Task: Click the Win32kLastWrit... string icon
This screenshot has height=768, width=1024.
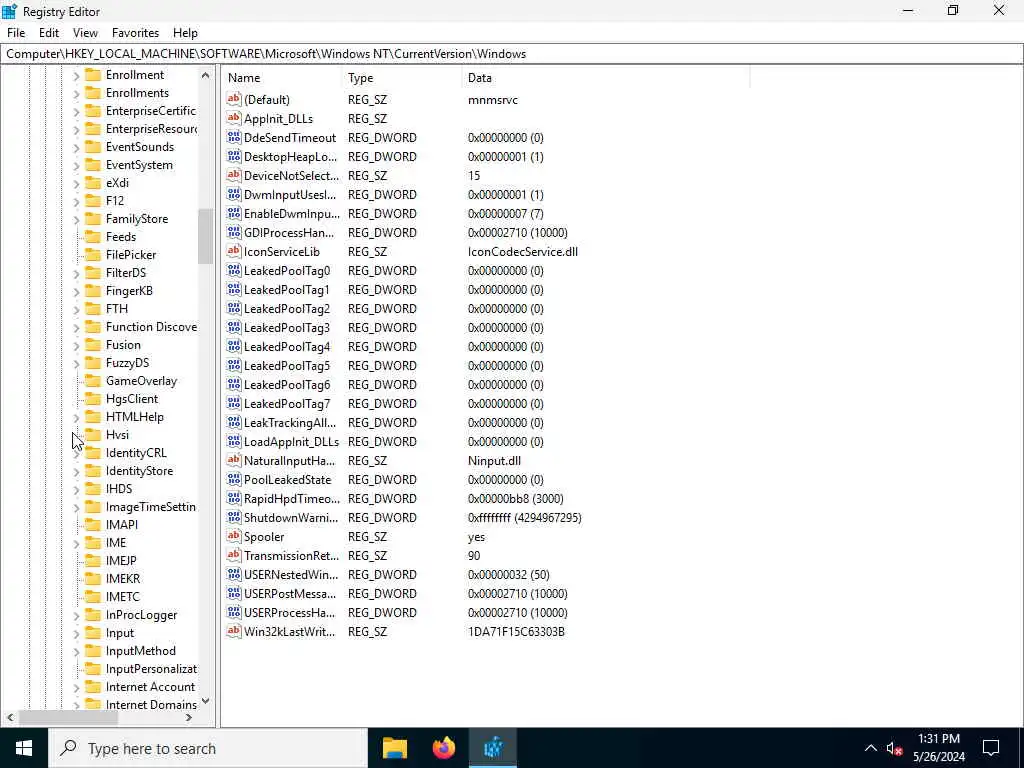Action: [234, 632]
